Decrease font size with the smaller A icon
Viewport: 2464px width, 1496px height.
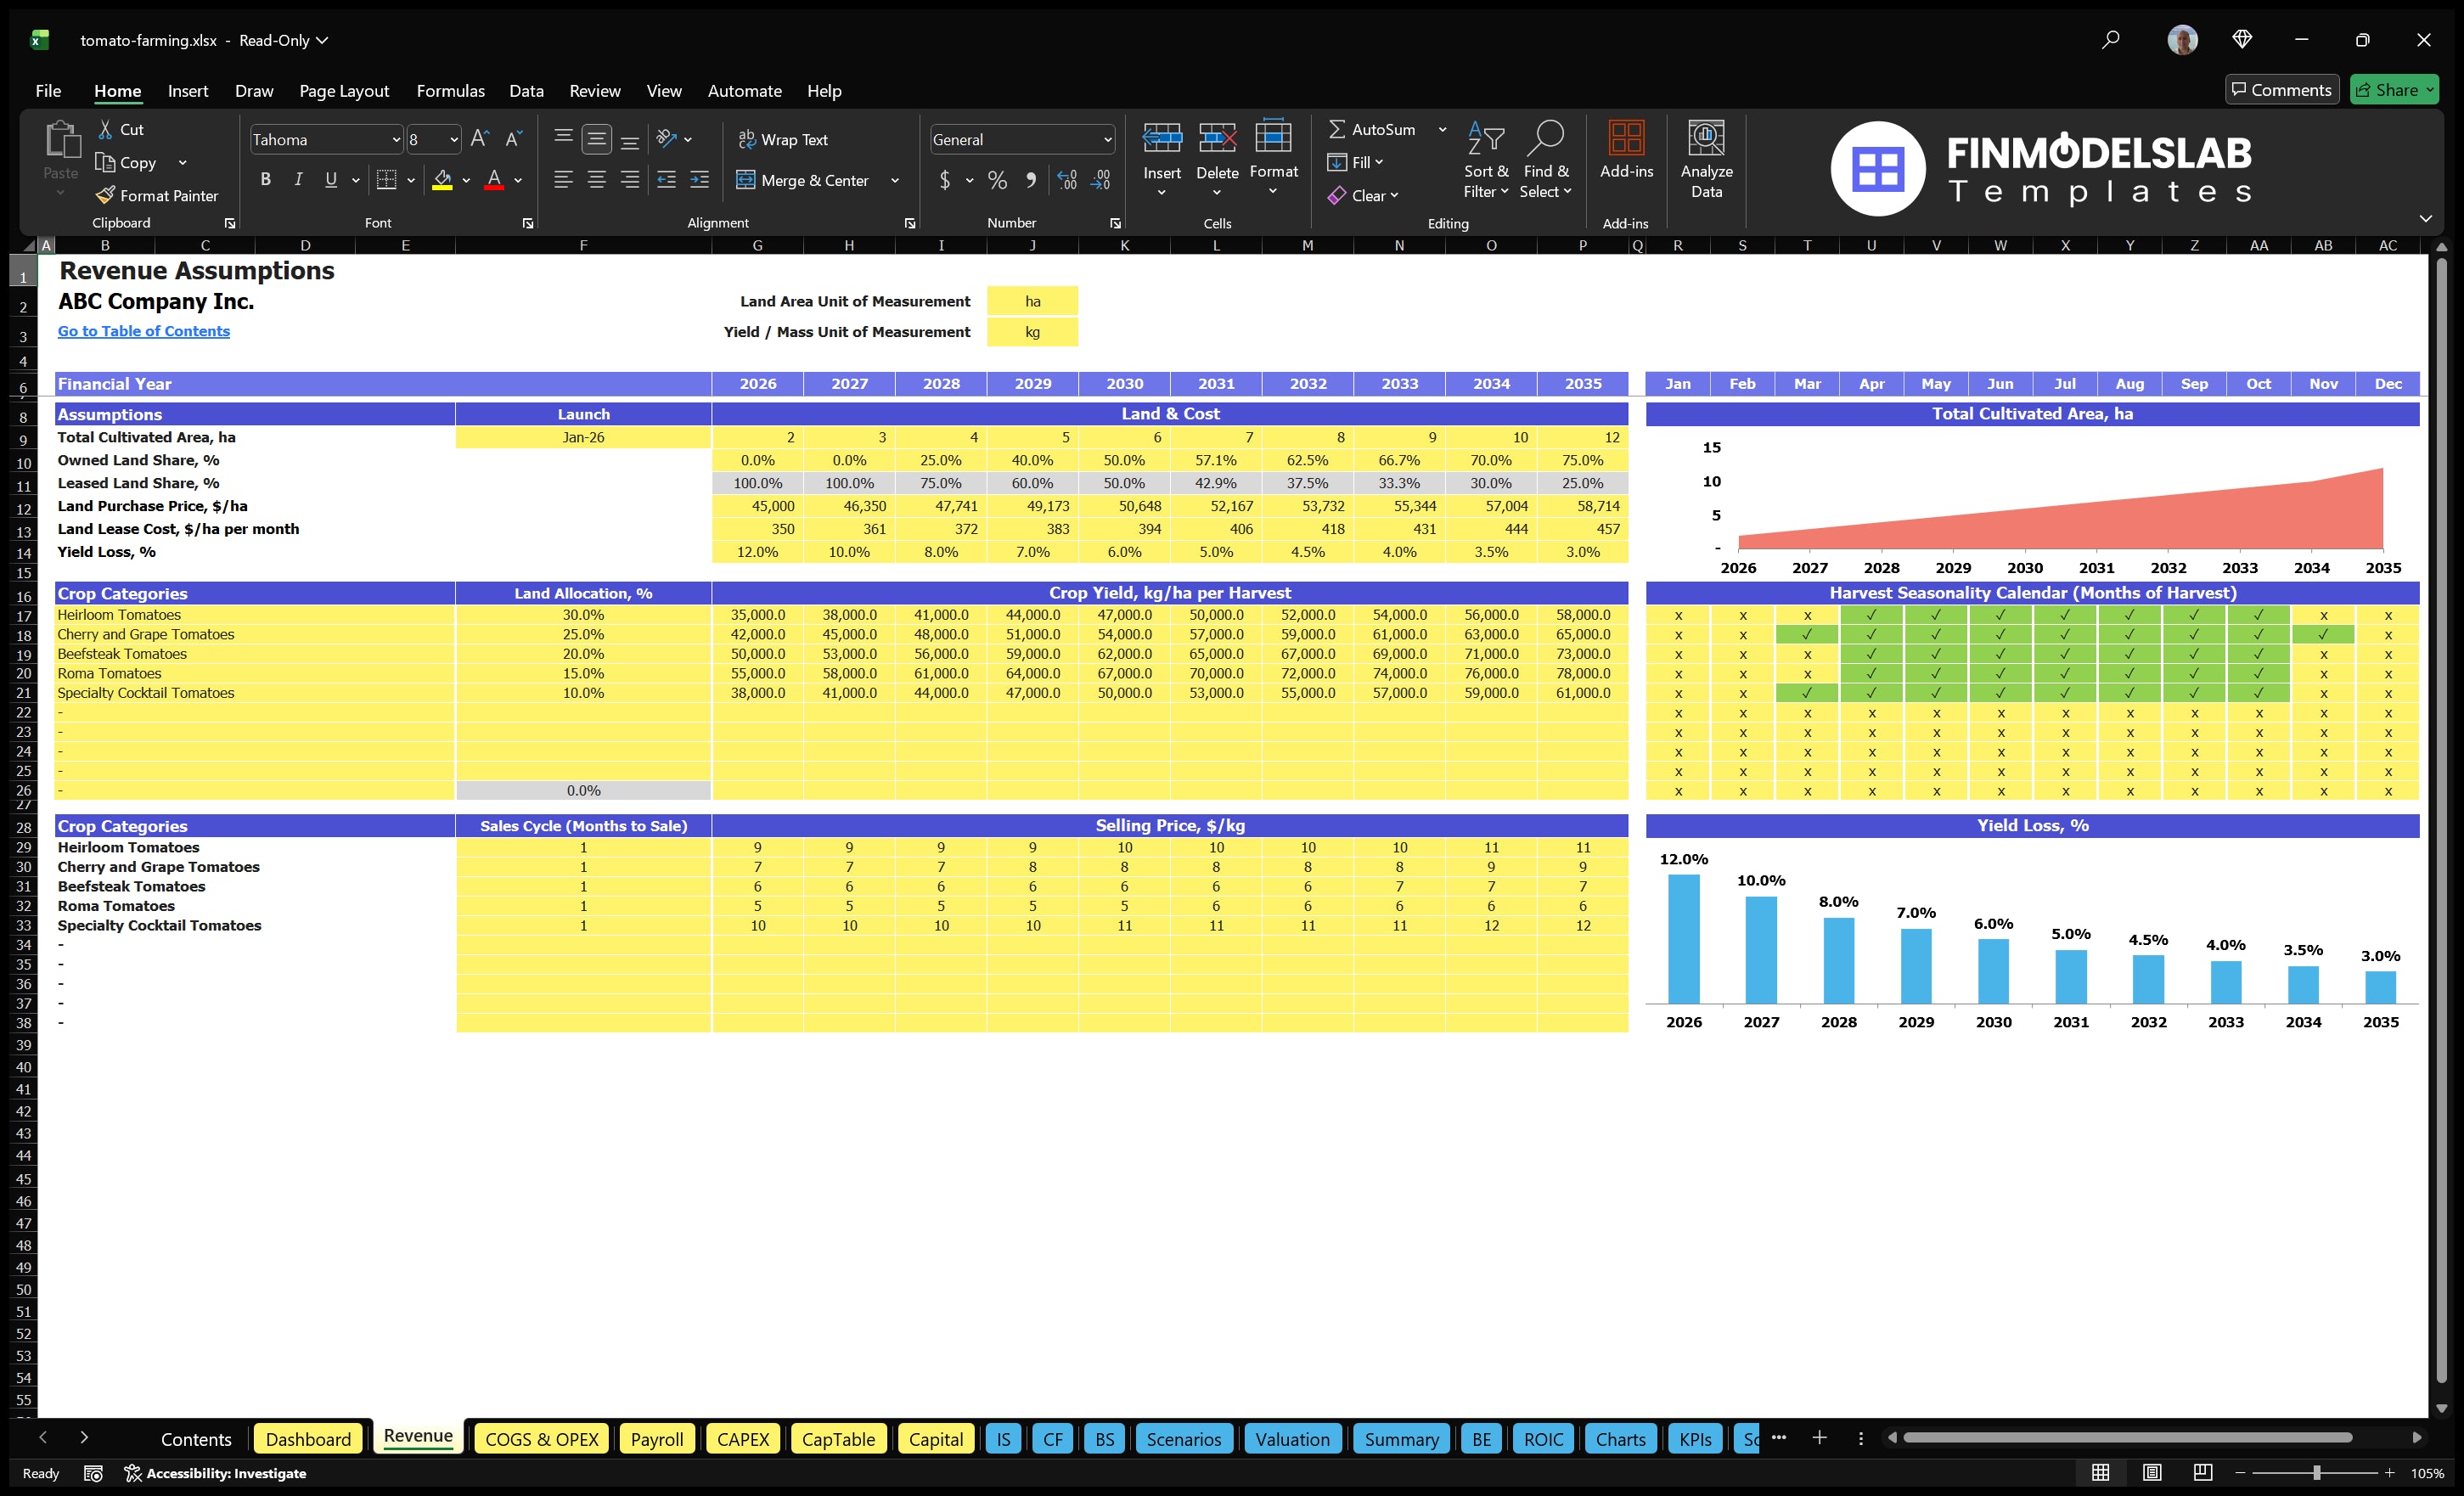coord(513,139)
